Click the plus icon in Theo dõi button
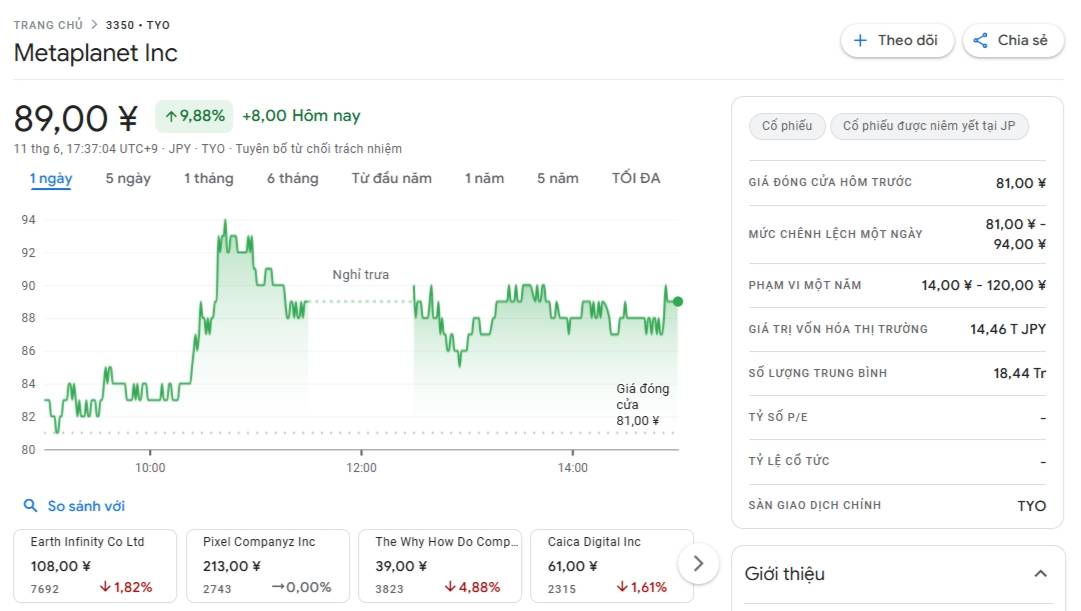1081x611 pixels. tap(860, 41)
